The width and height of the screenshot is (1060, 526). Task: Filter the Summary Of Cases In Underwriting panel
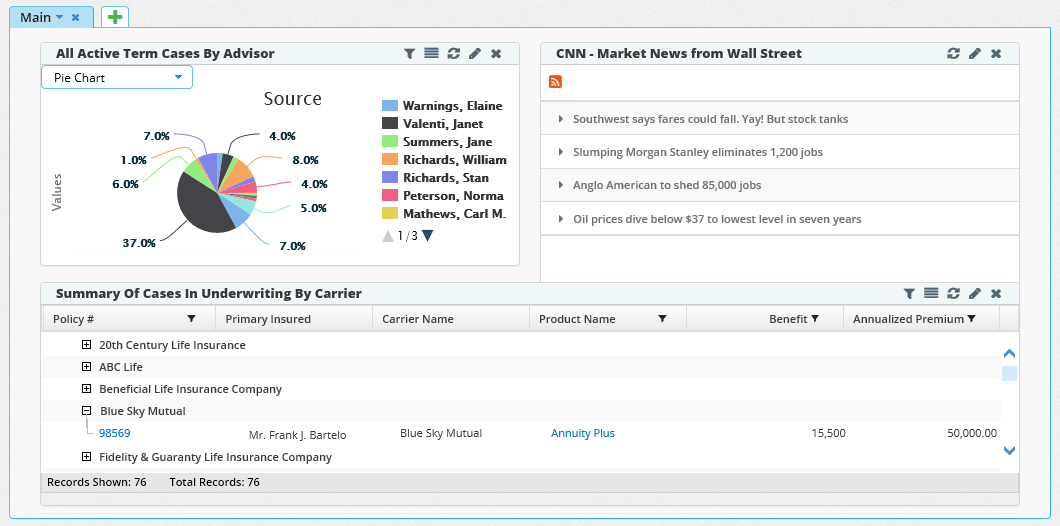click(909, 293)
